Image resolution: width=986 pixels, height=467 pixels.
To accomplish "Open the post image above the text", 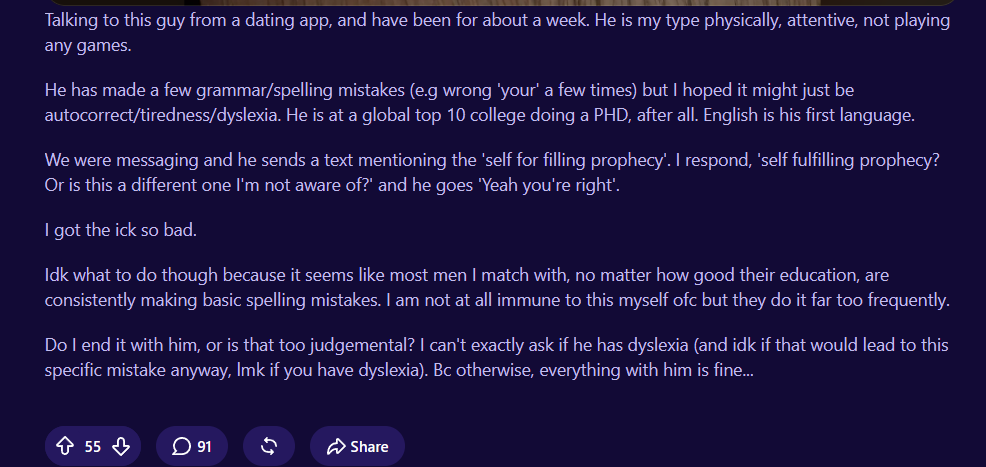I will click(x=502, y=3).
